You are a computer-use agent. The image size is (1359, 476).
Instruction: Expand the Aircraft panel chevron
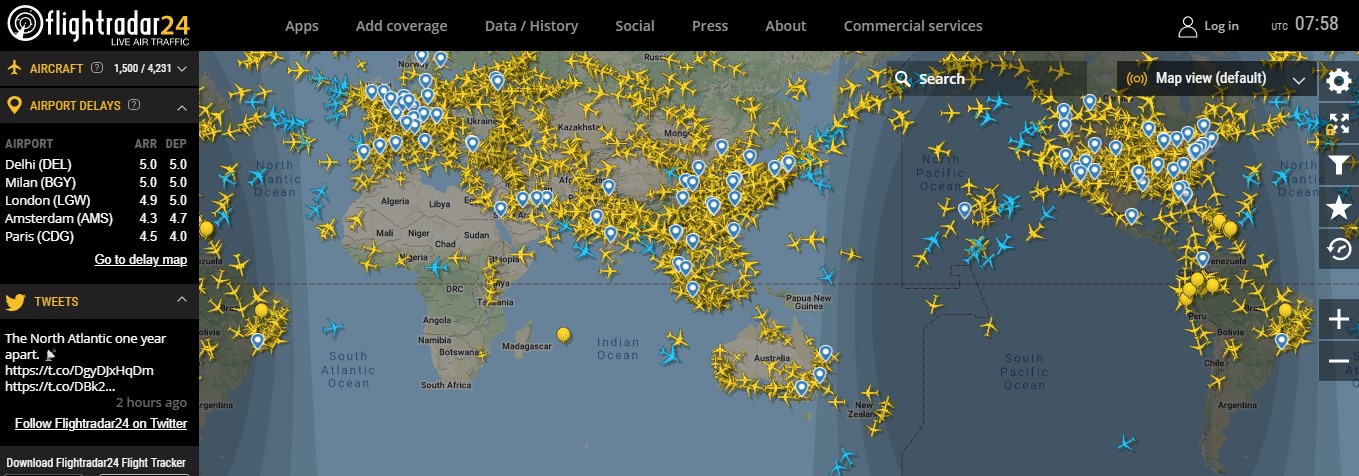pos(183,69)
